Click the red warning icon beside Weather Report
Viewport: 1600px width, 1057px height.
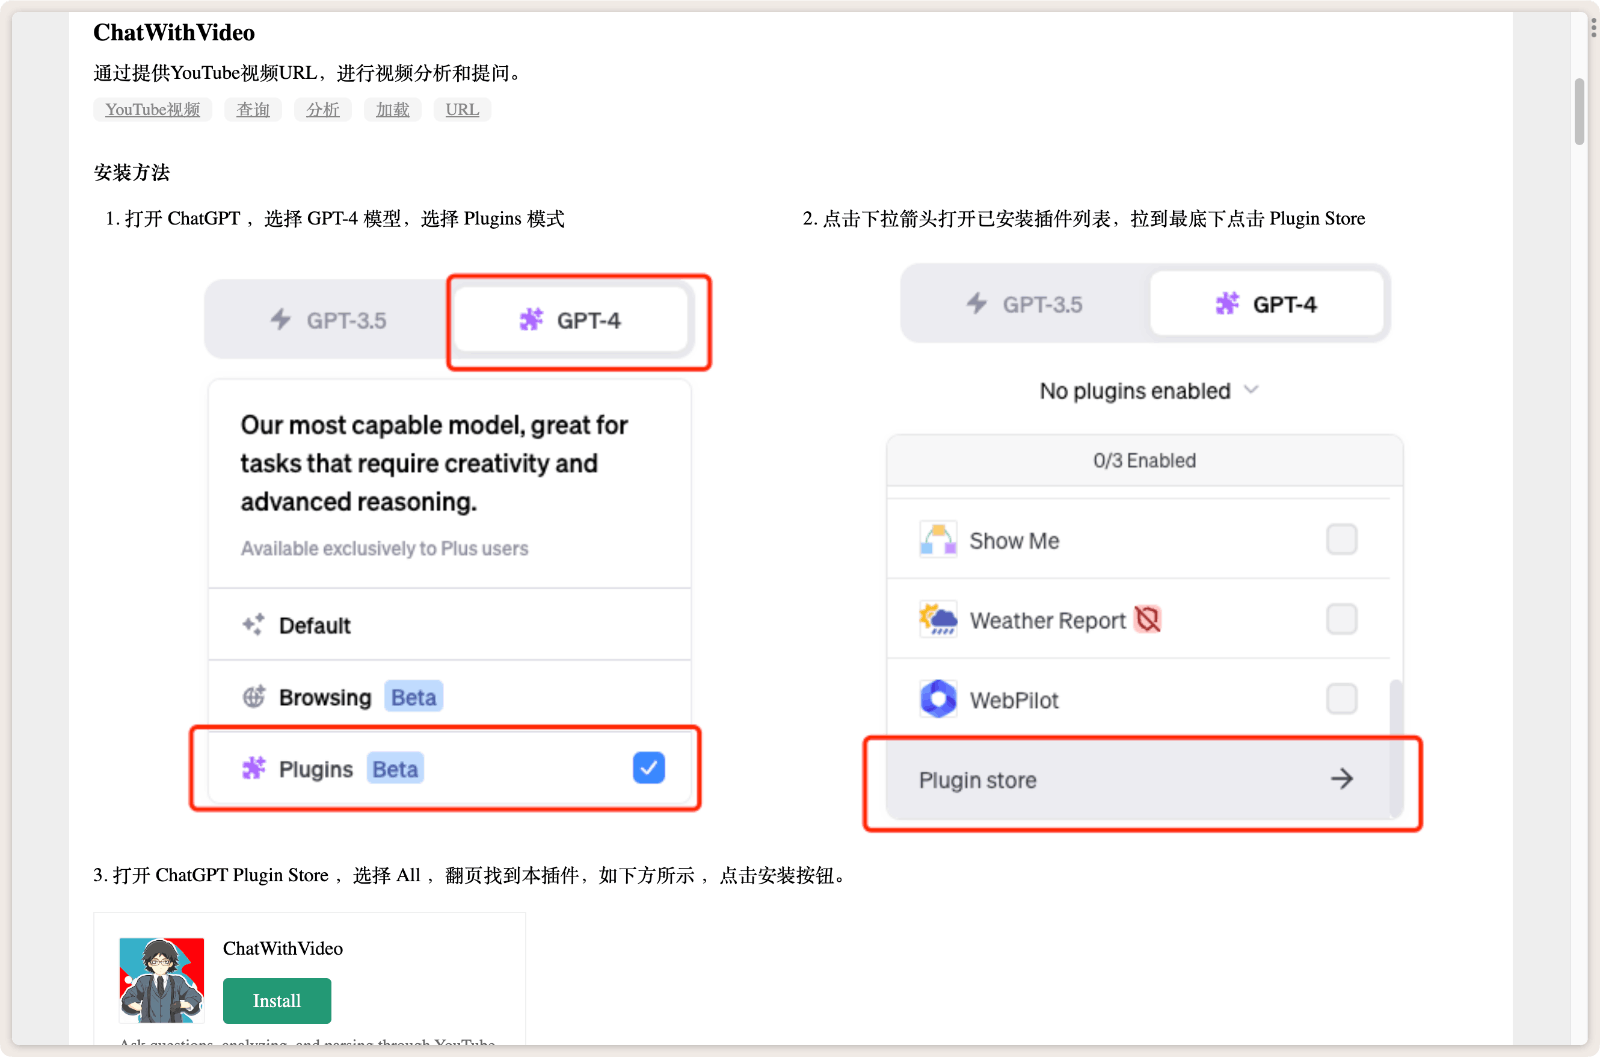1148,620
